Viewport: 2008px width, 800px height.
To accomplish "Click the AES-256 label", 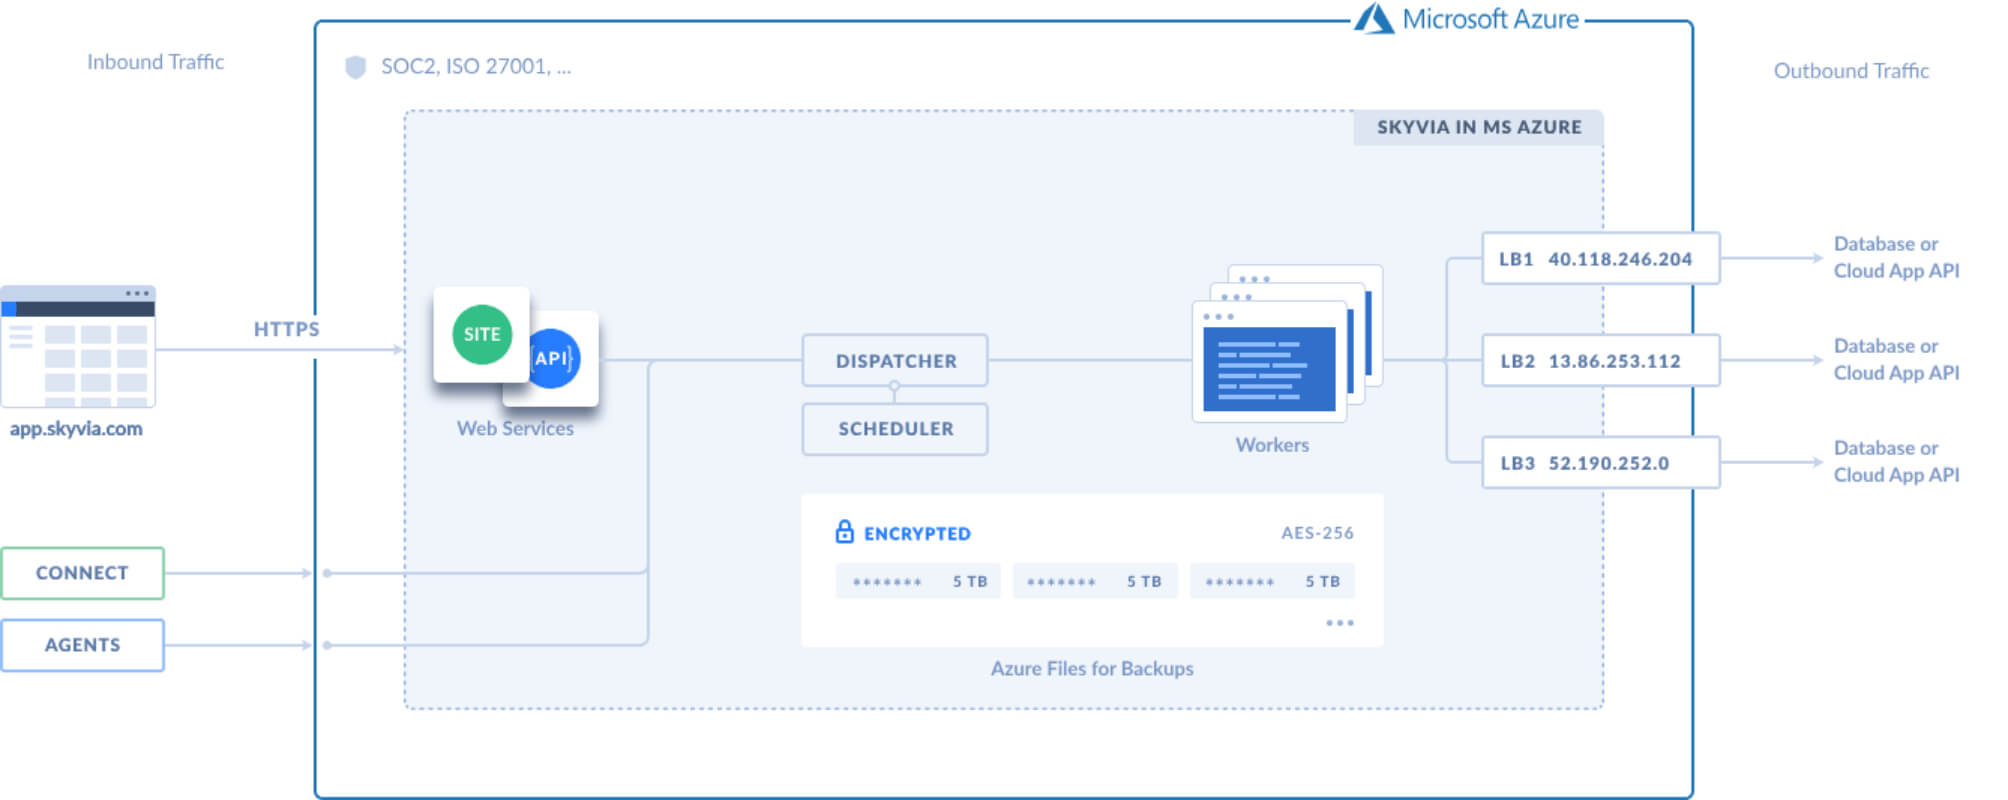I will tap(1317, 533).
